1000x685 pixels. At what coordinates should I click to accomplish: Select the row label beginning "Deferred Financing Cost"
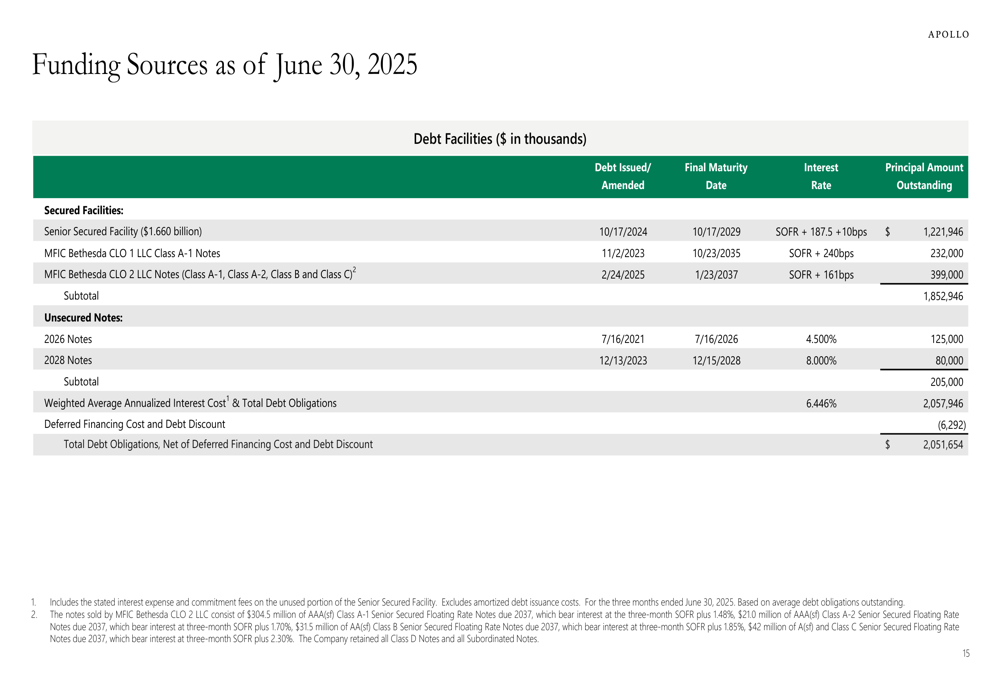pos(135,424)
